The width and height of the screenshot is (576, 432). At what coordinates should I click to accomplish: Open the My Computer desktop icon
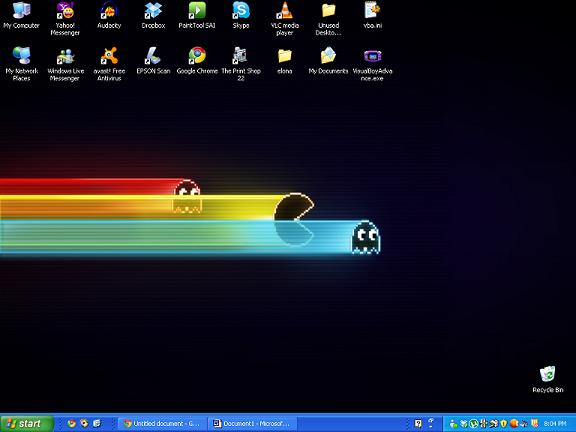coord(21,15)
